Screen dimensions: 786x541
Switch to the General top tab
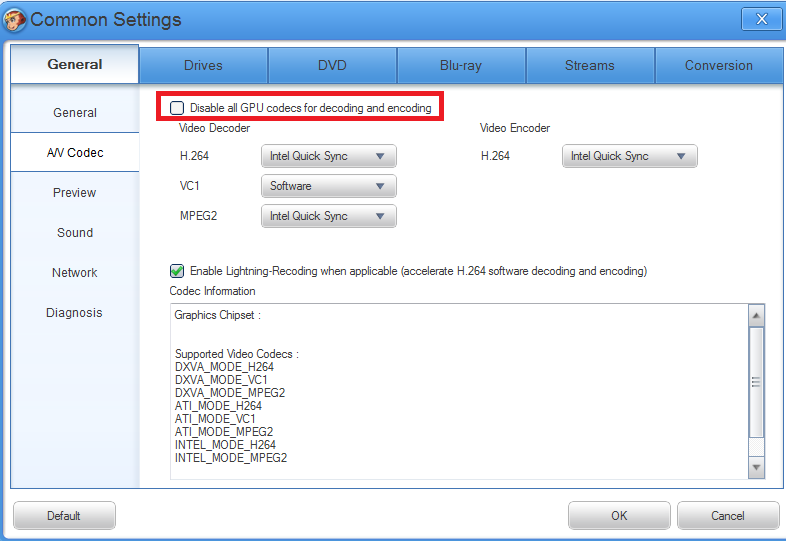(x=75, y=64)
